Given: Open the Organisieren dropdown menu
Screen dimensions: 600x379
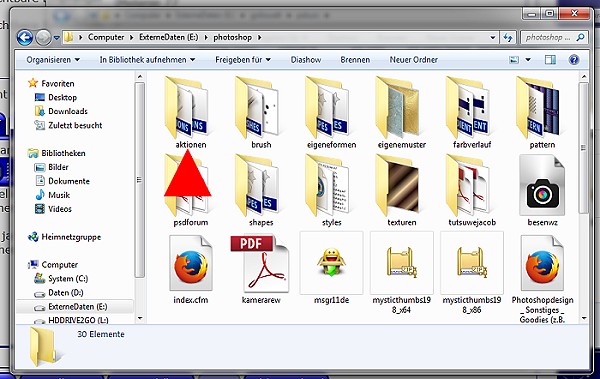Looking at the screenshot, I should pyautogui.click(x=53, y=60).
